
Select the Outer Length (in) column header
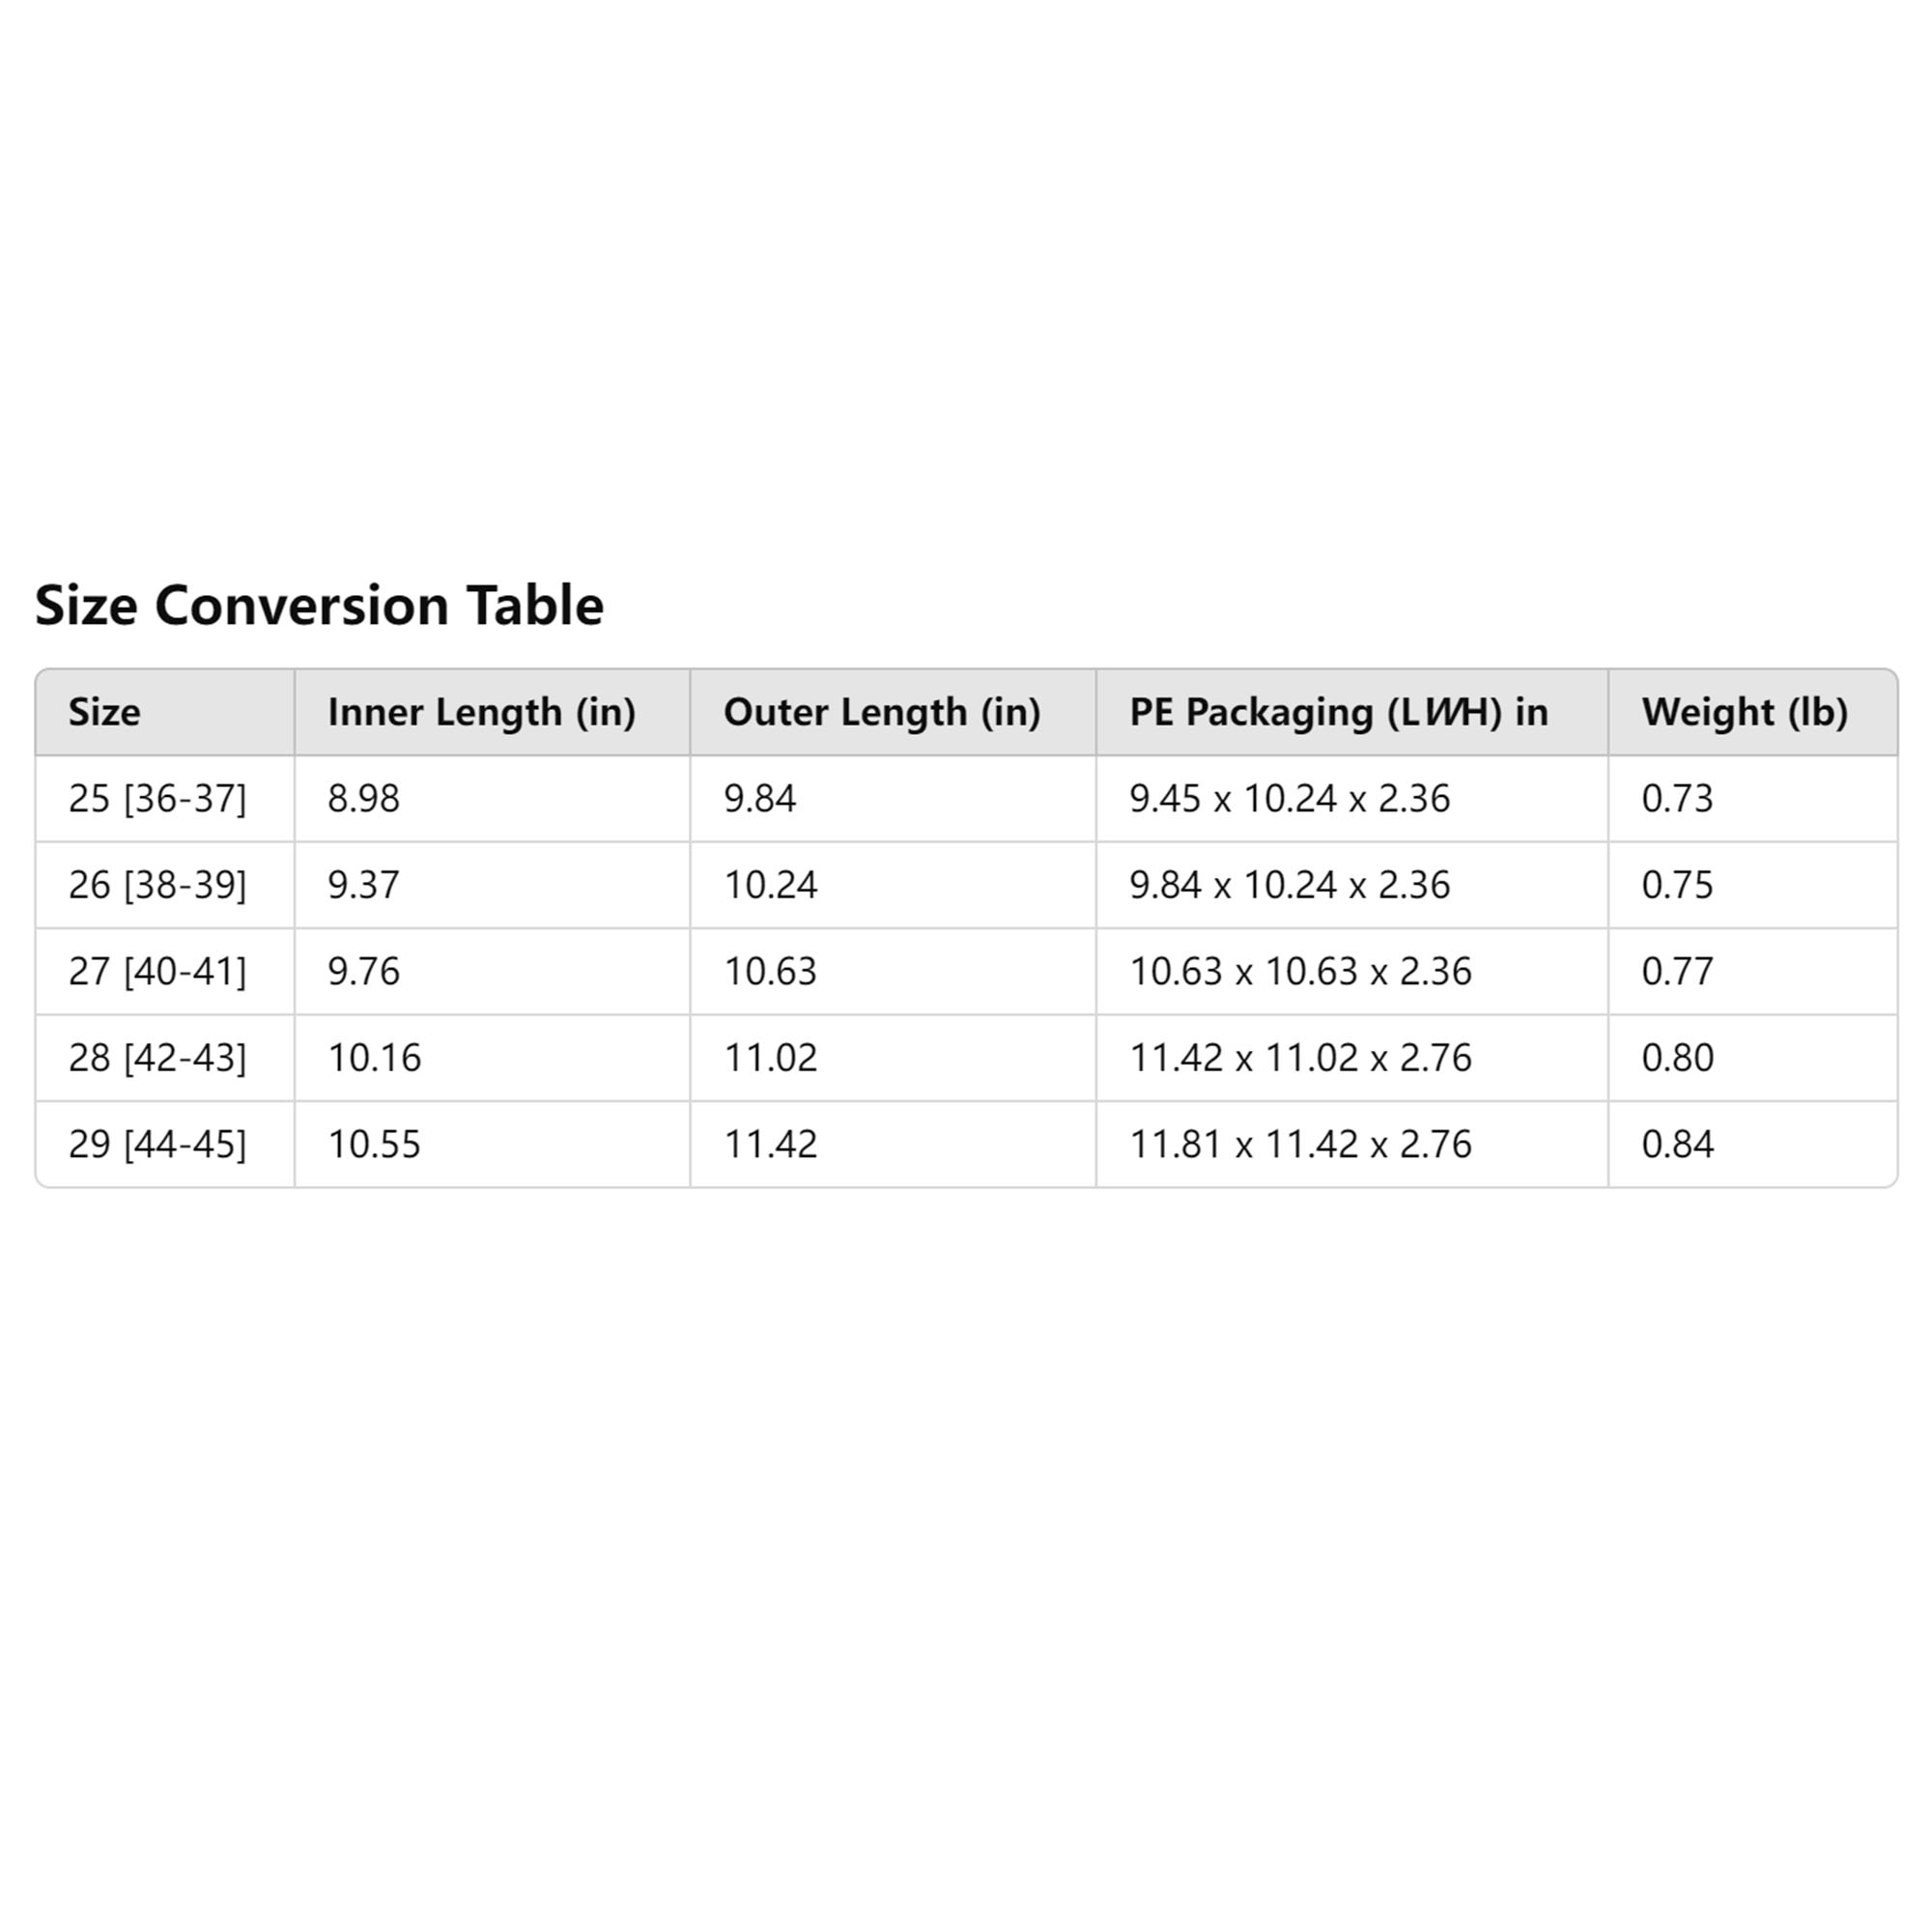(881, 712)
